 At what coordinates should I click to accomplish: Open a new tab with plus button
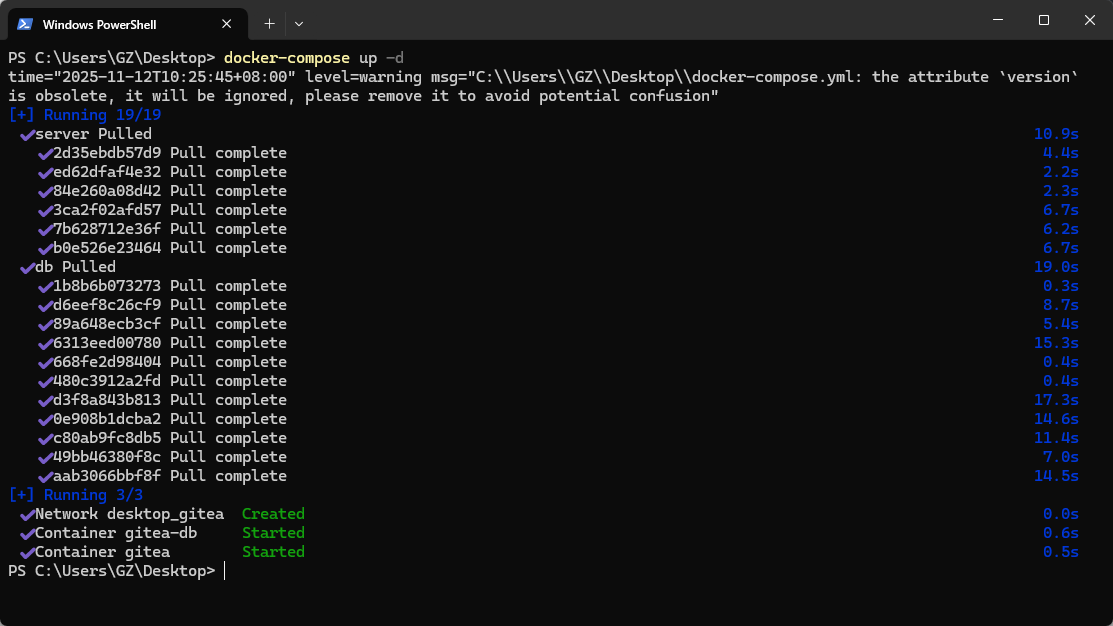270,24
